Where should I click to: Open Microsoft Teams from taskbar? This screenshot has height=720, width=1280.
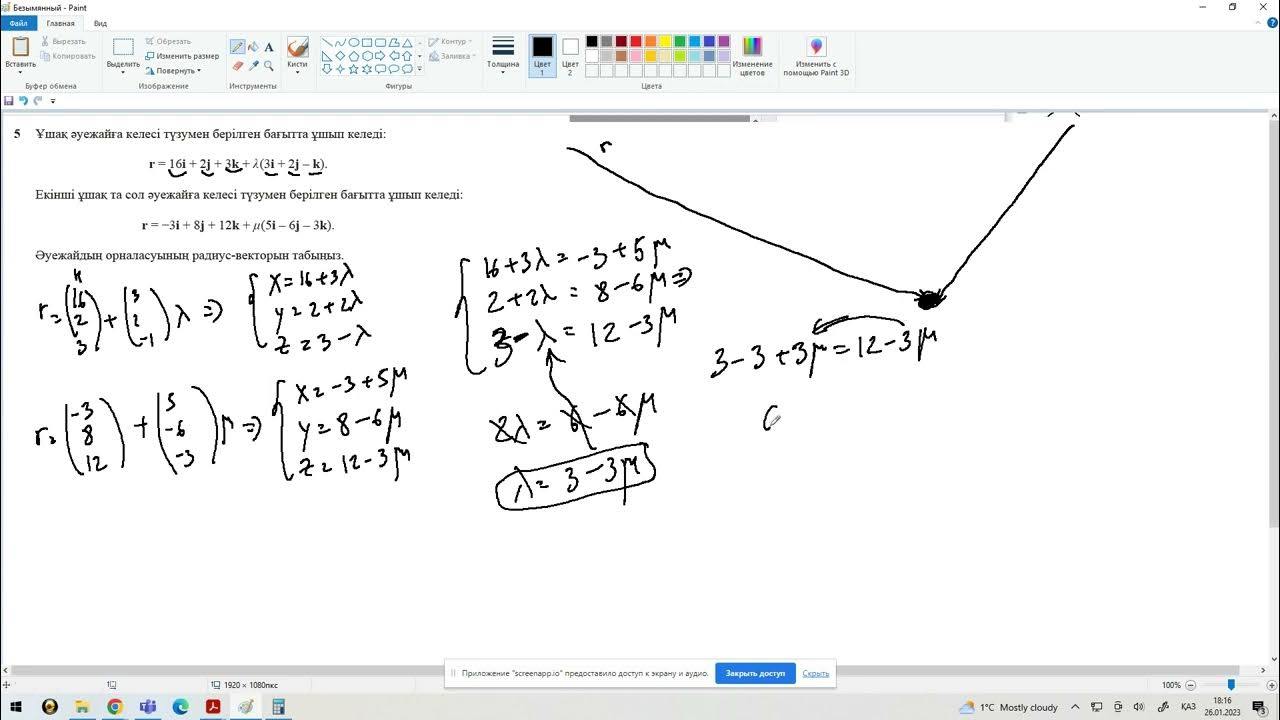coord(148,707)
